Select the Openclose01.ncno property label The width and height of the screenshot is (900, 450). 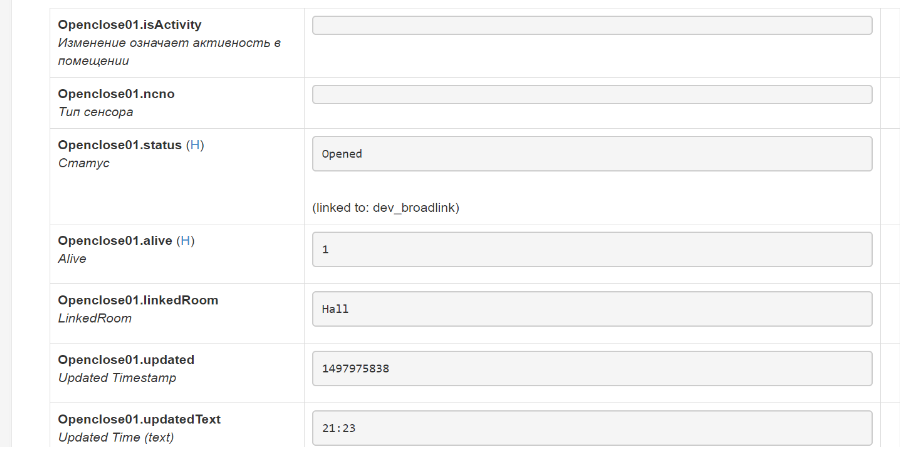(x=116, y=93)
